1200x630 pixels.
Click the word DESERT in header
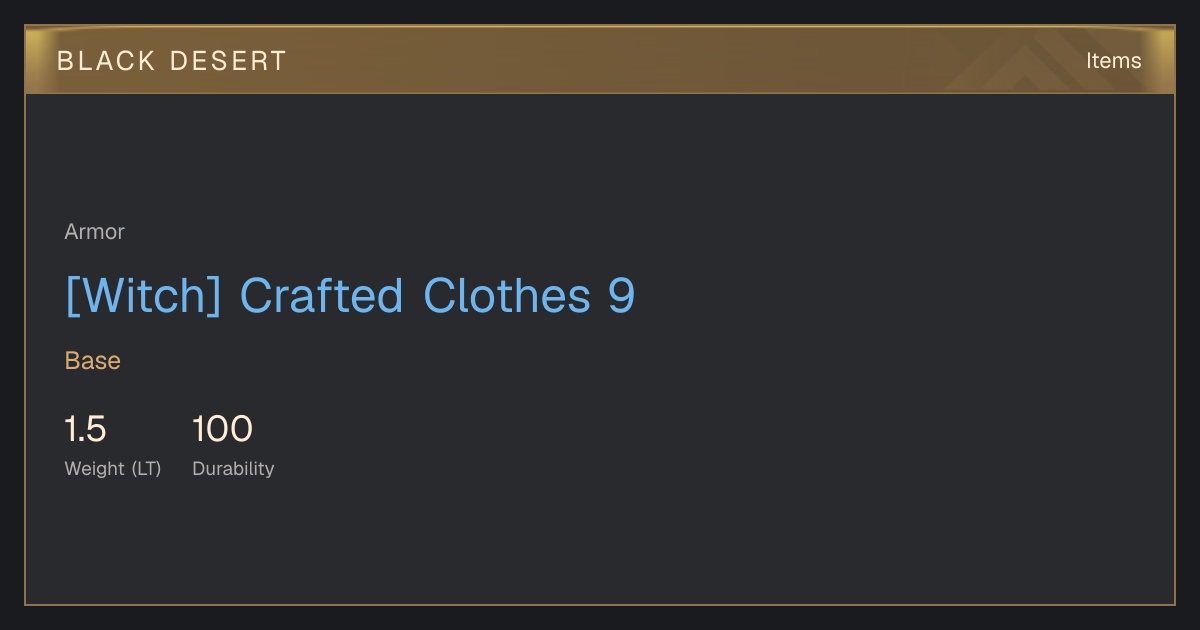228,61
